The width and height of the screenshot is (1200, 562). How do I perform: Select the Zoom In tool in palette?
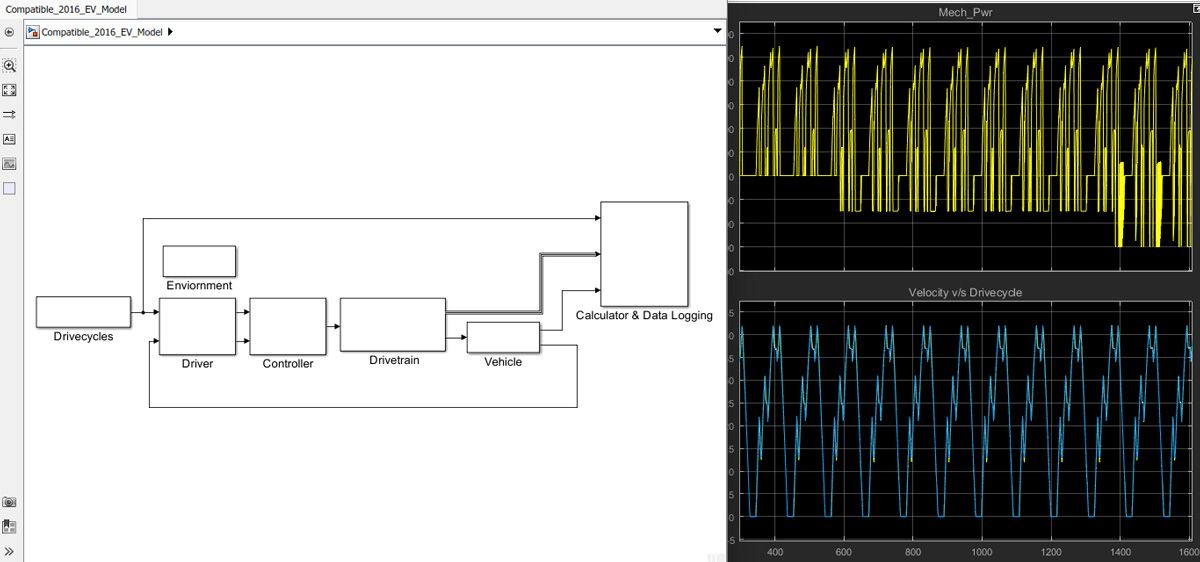click(x=10, y=65)
